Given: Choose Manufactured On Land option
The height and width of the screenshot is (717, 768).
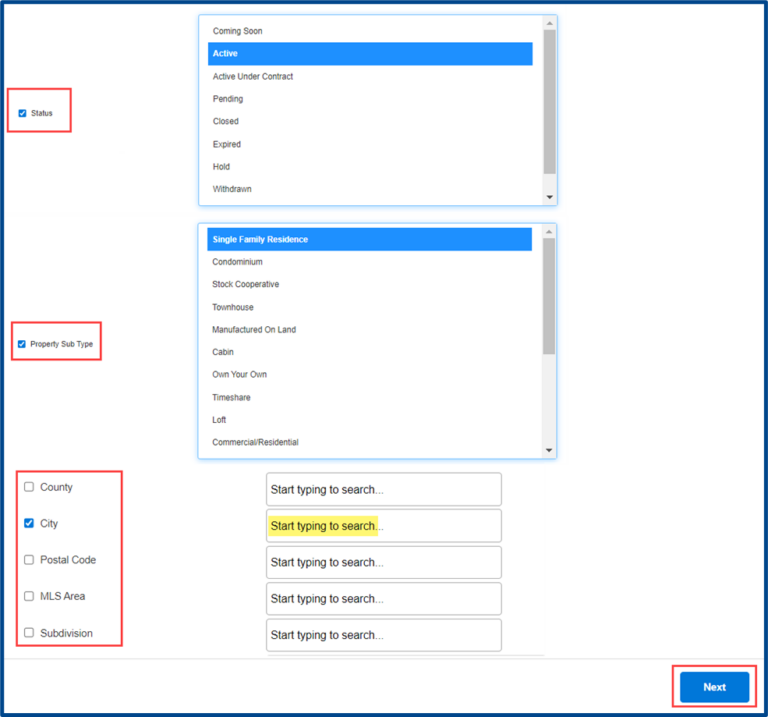Looking at the screenshot, I should (x=254, y=330).
